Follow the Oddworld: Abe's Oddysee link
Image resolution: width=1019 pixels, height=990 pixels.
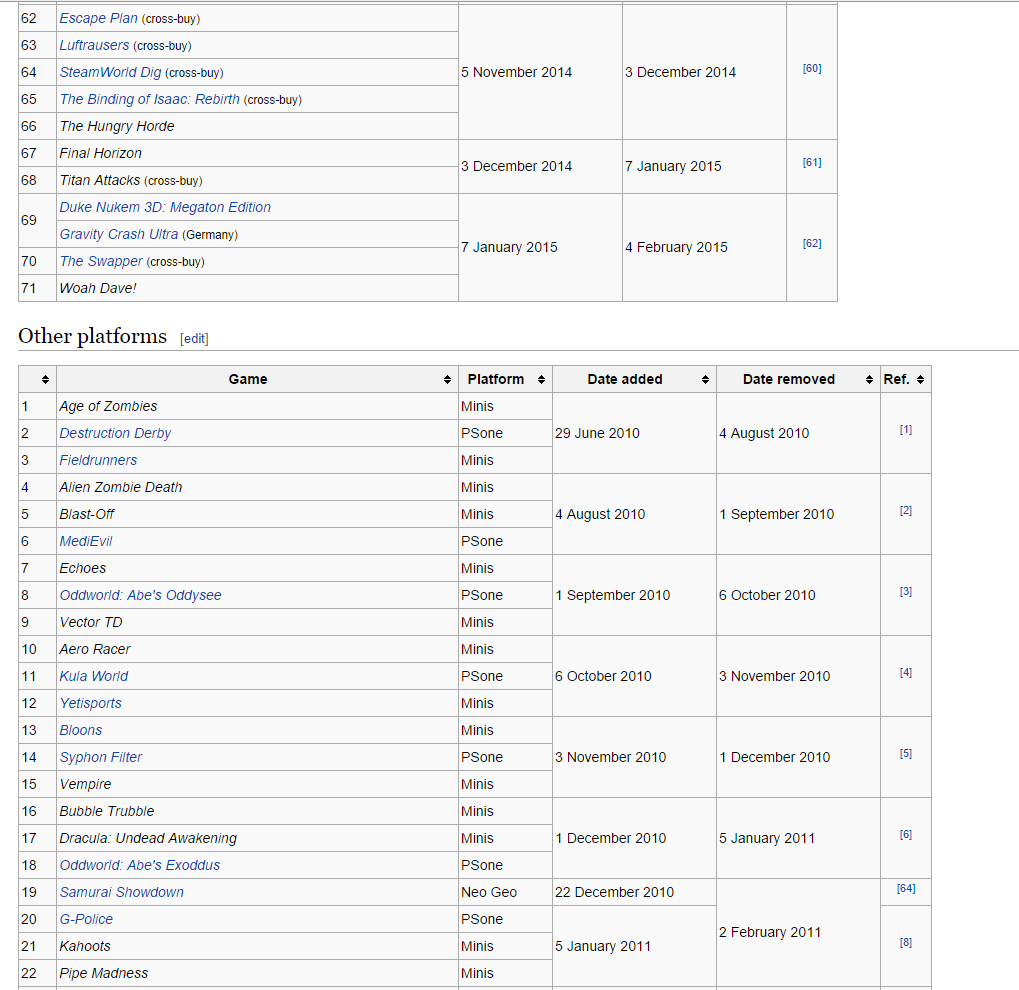pos(140,595)
